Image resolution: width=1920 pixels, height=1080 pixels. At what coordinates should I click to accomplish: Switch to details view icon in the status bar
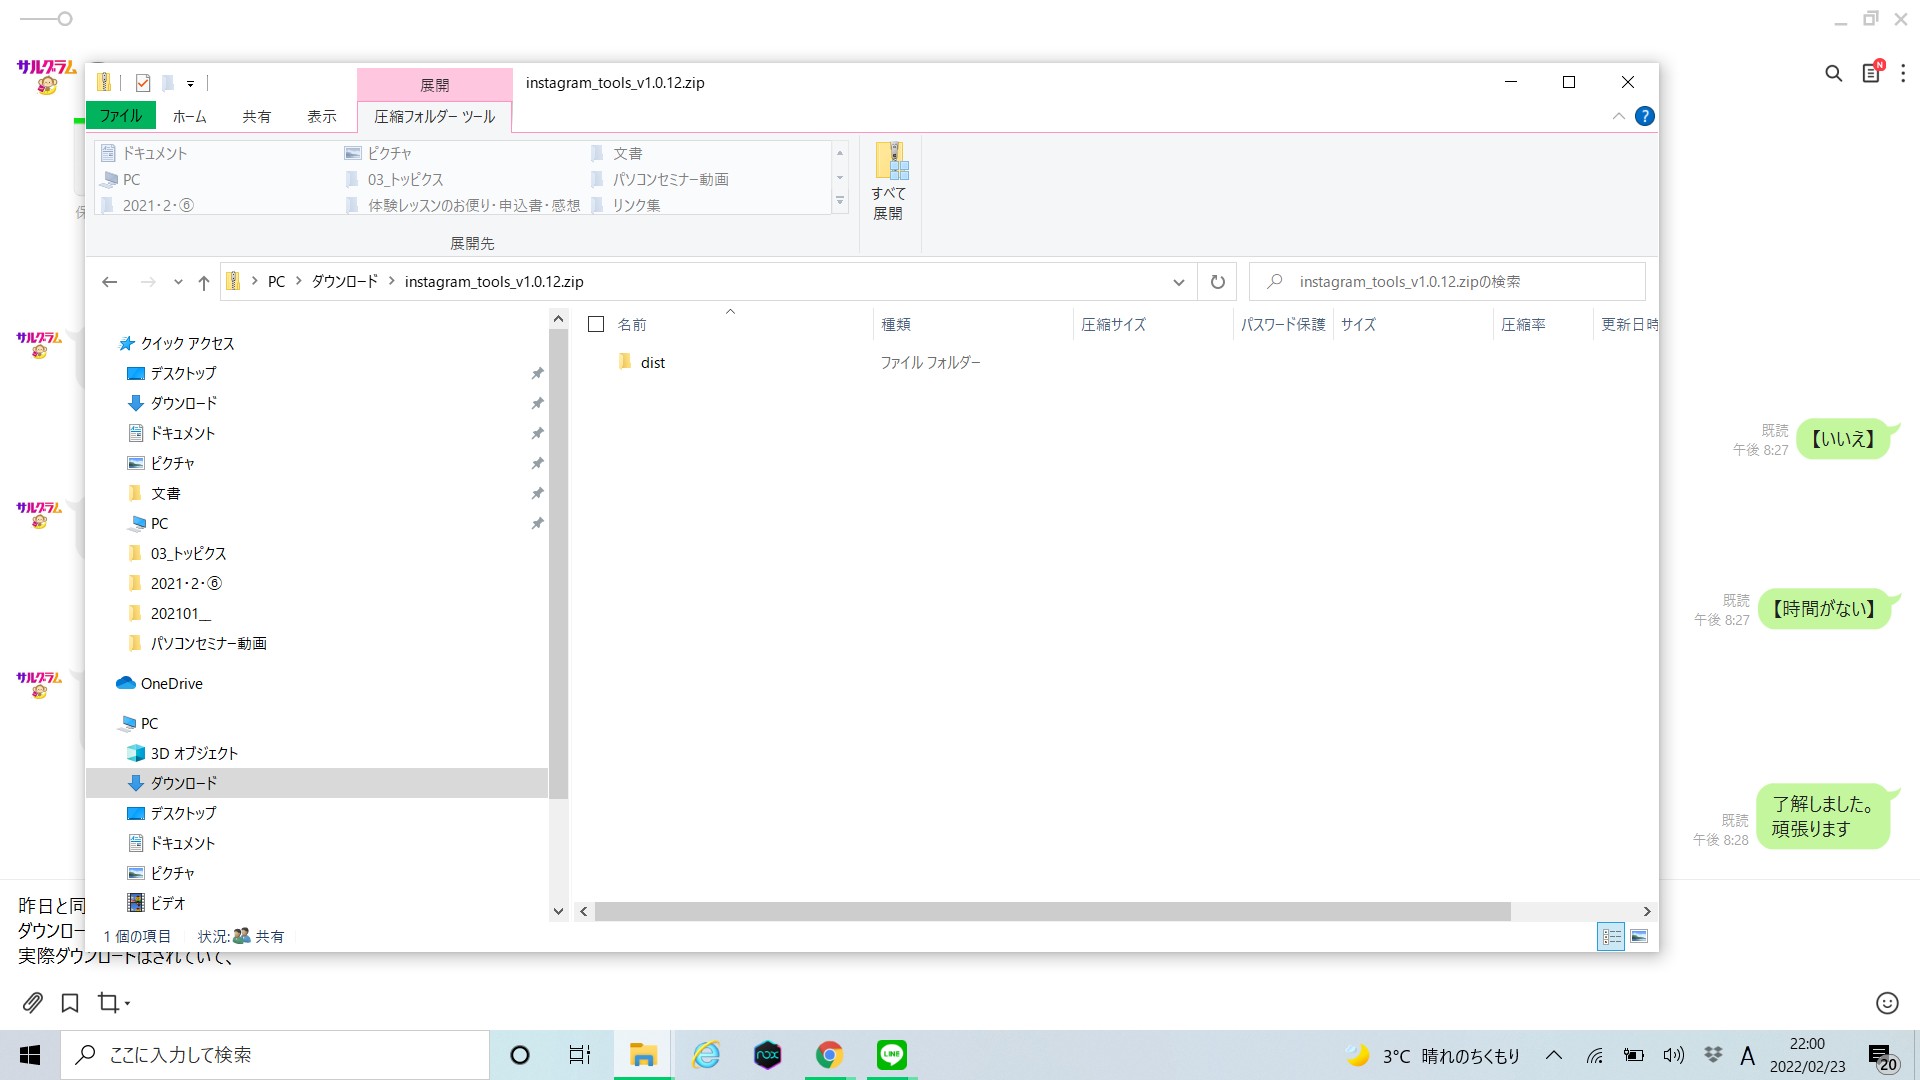[1611, 937]
